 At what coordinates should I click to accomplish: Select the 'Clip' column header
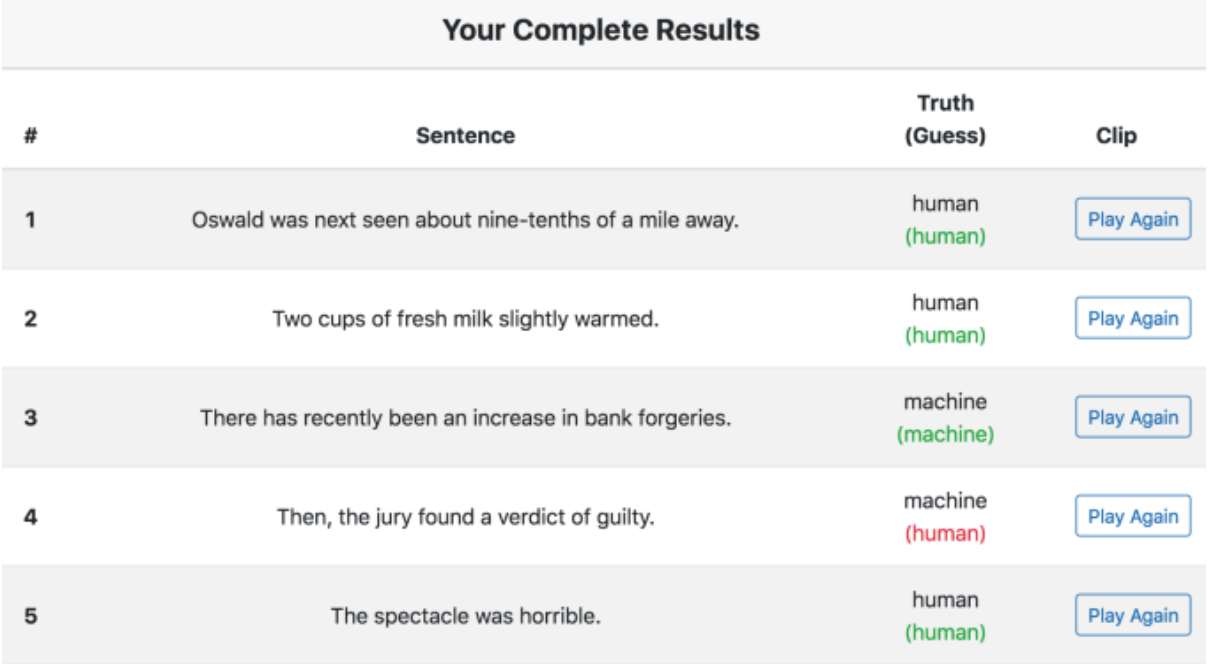(x=1116, y=136)
